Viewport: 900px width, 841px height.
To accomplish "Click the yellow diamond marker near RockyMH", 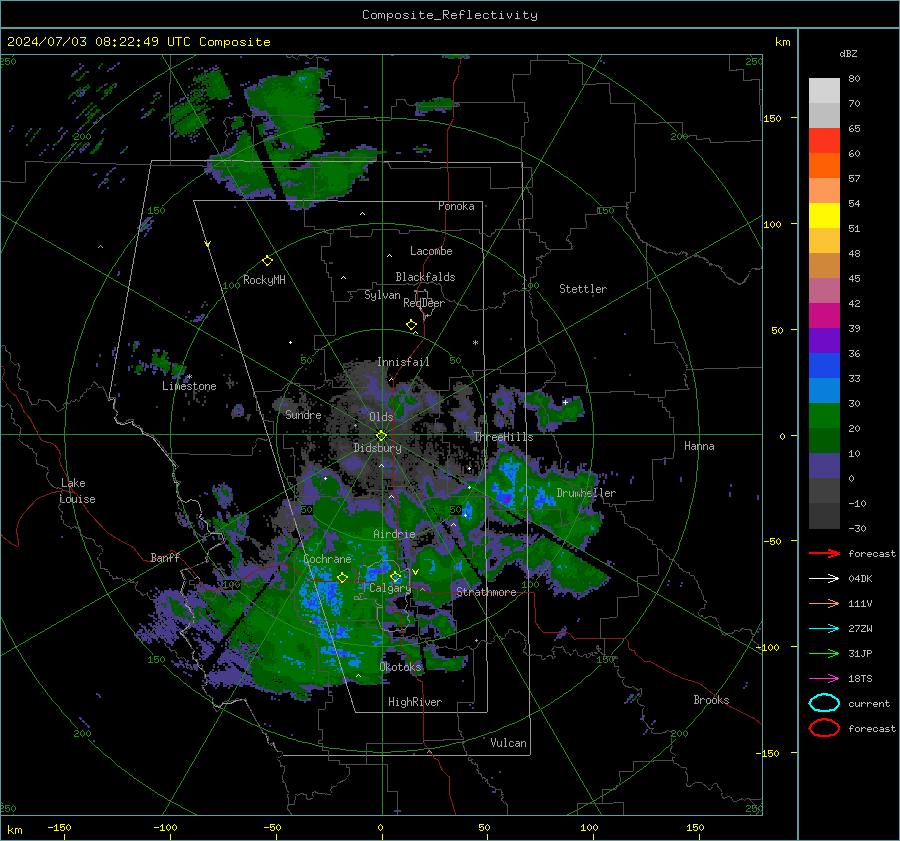I will (x=267, y=261).
